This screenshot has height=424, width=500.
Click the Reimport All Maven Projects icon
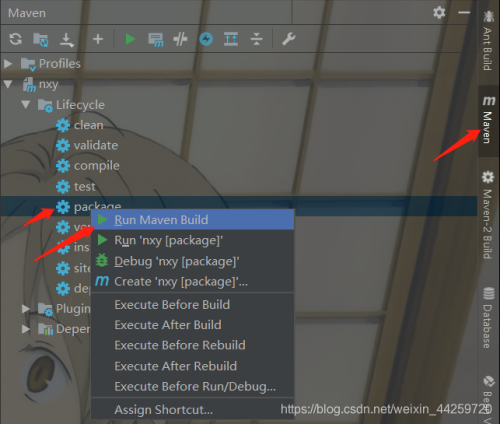coord(16,39)
